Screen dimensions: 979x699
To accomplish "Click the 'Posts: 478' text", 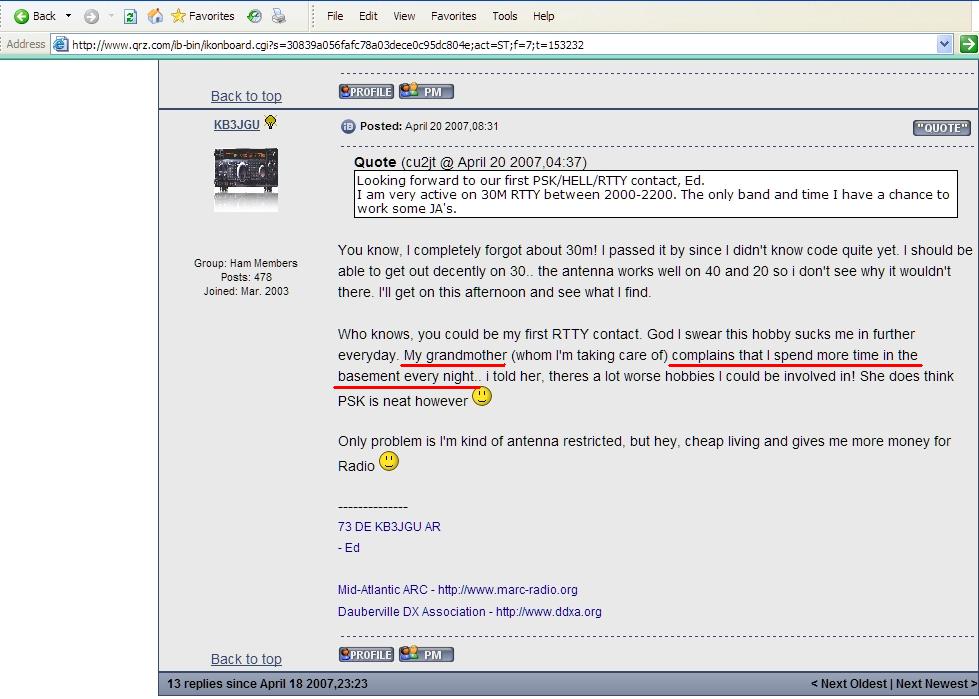I will click(246, 277).
